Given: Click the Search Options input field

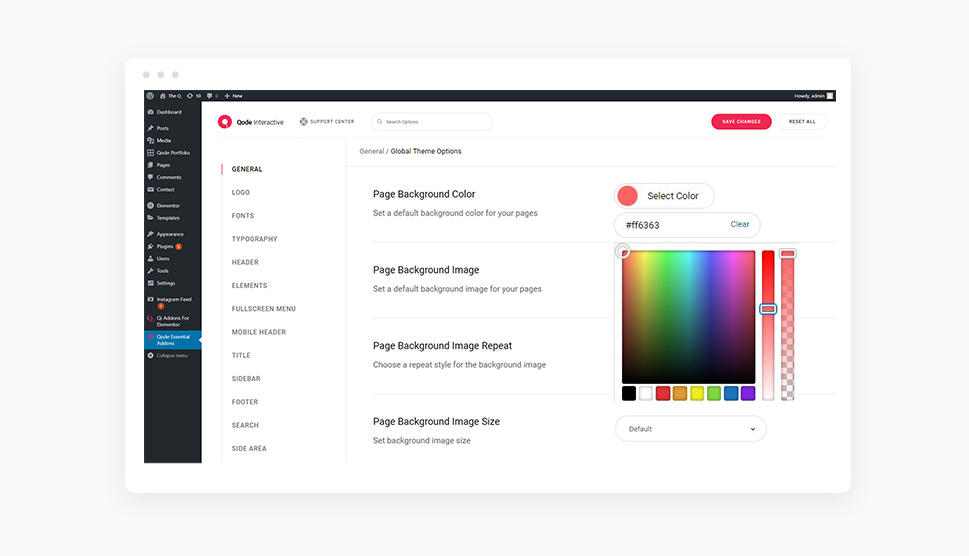Looking at the screenshot, I should pyautogui.click(x=432, y=122).
